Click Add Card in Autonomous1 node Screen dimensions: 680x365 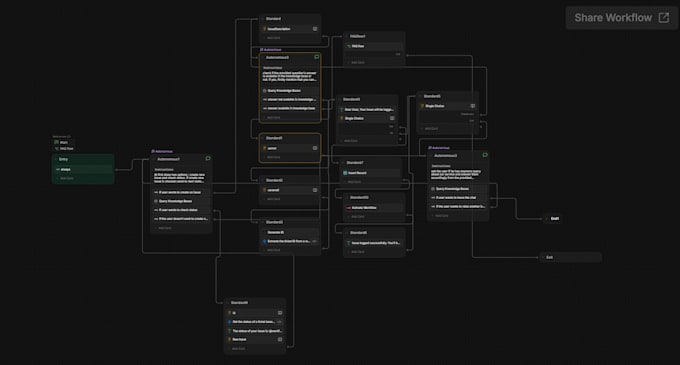click(164, 228)
